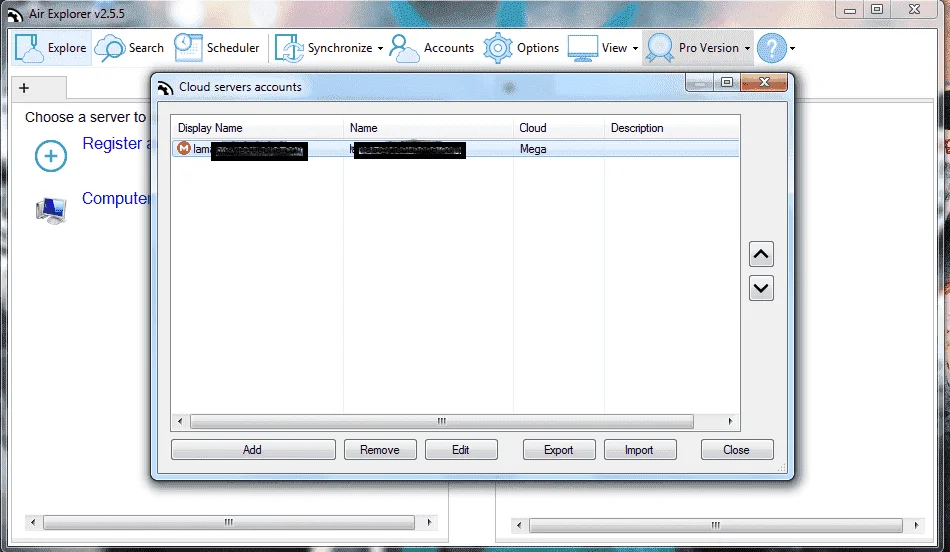Click the accounts list scroll right arrow
950x552 pixels.
[730, 421]
